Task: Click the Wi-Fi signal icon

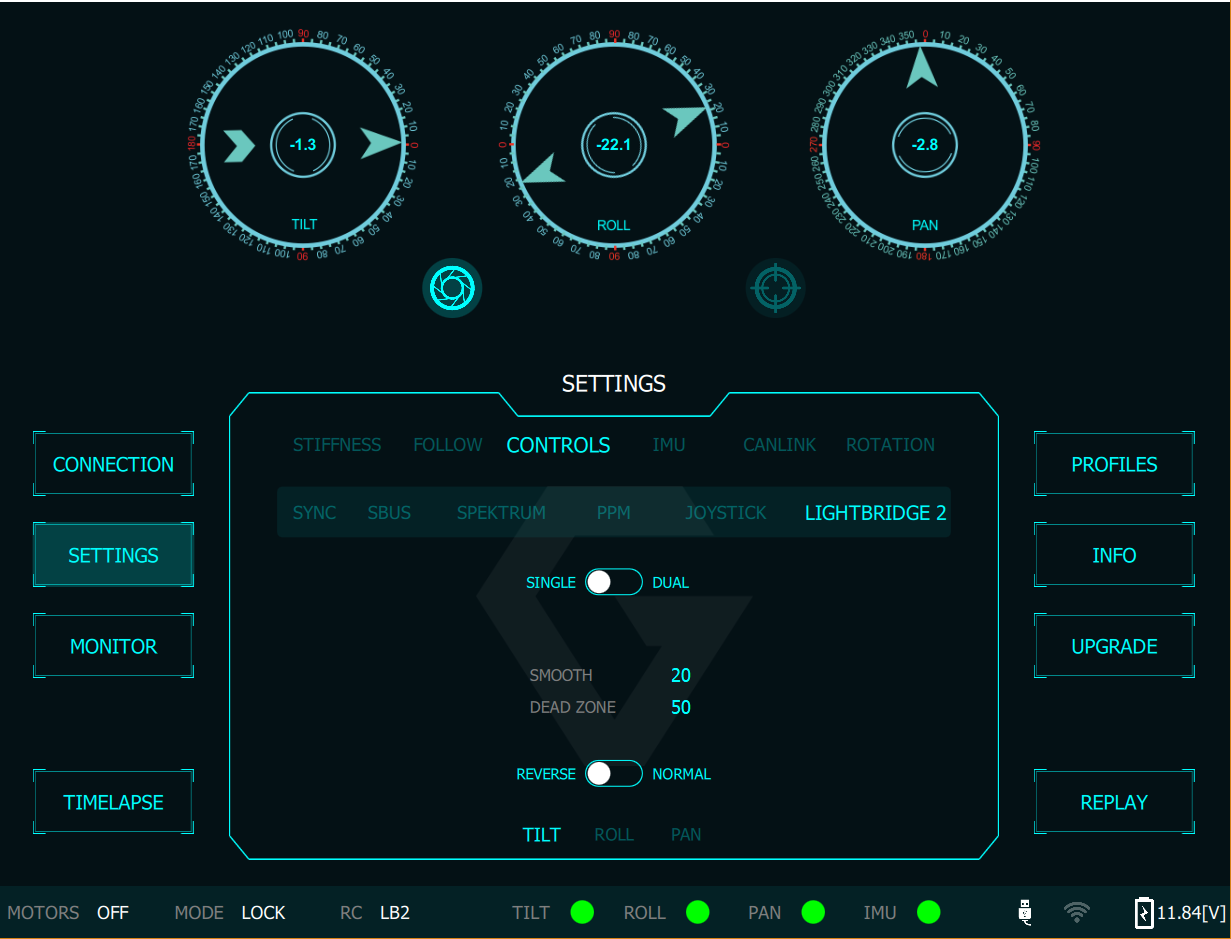Action: pyautogui.click(x=1077, y=912)
